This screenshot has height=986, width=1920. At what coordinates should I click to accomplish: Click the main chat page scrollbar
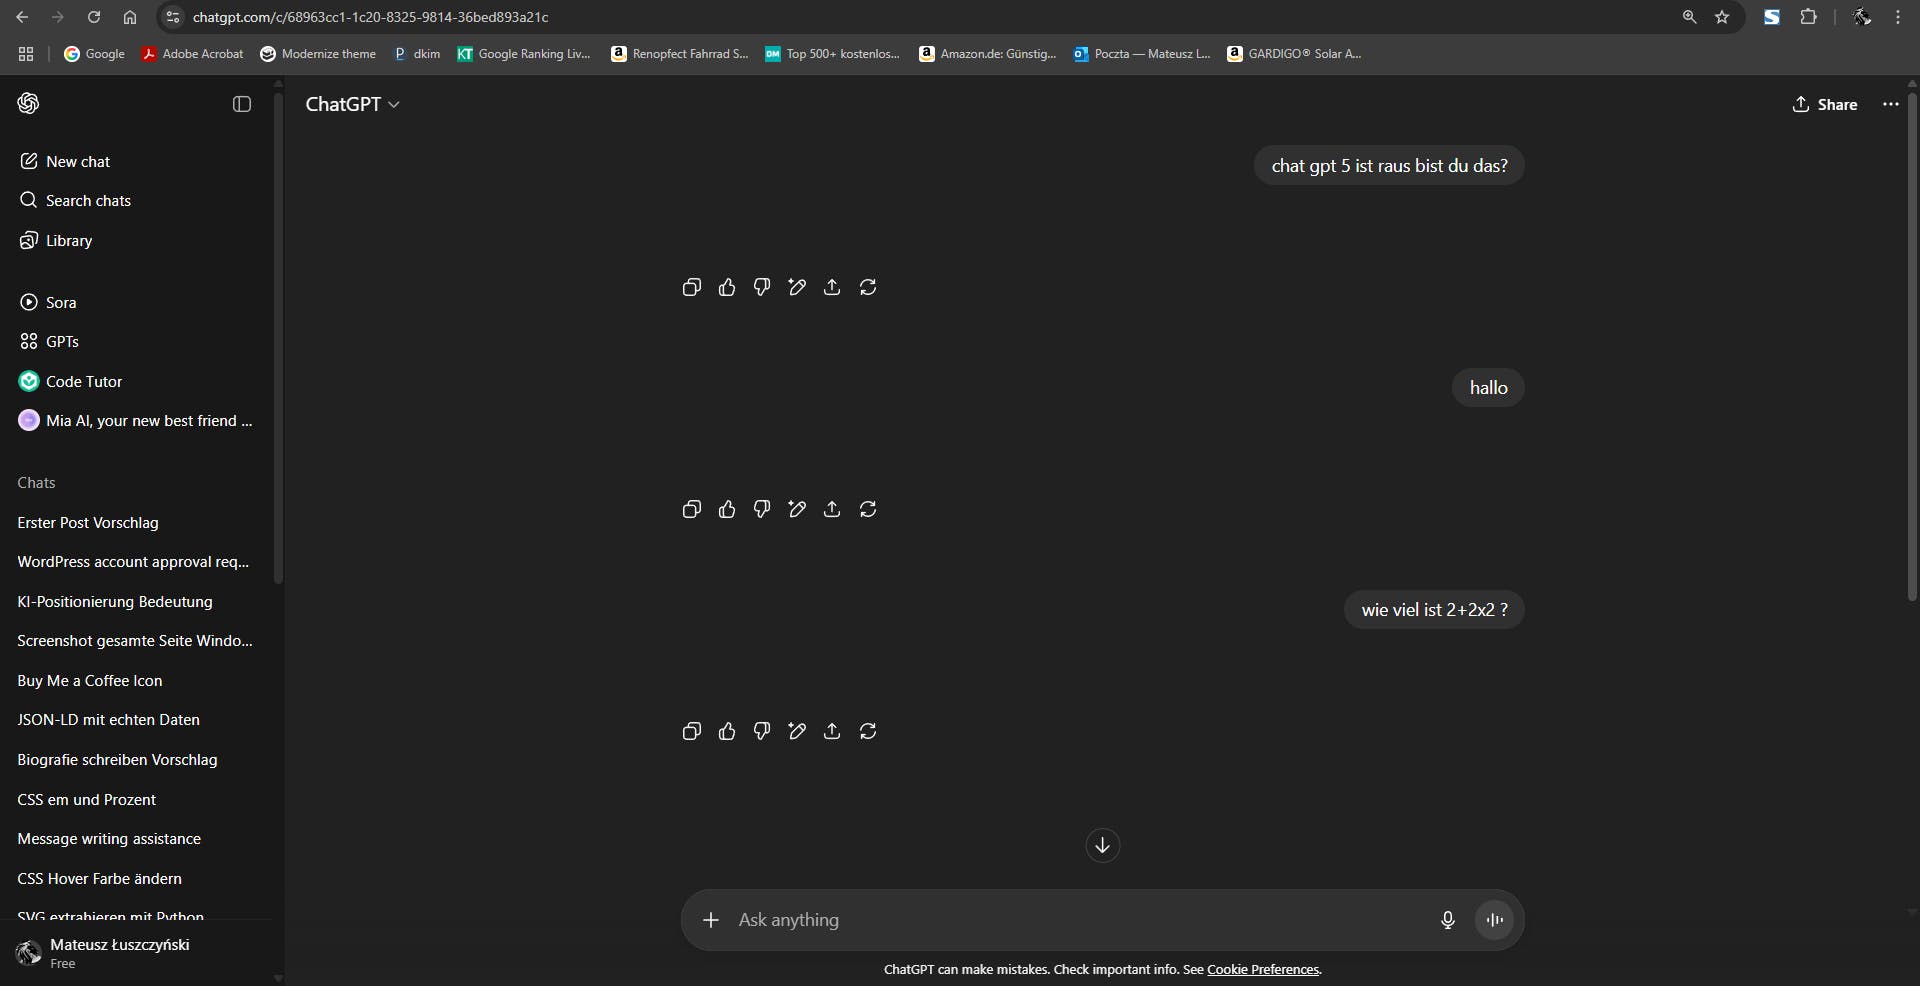[1912, 345]
